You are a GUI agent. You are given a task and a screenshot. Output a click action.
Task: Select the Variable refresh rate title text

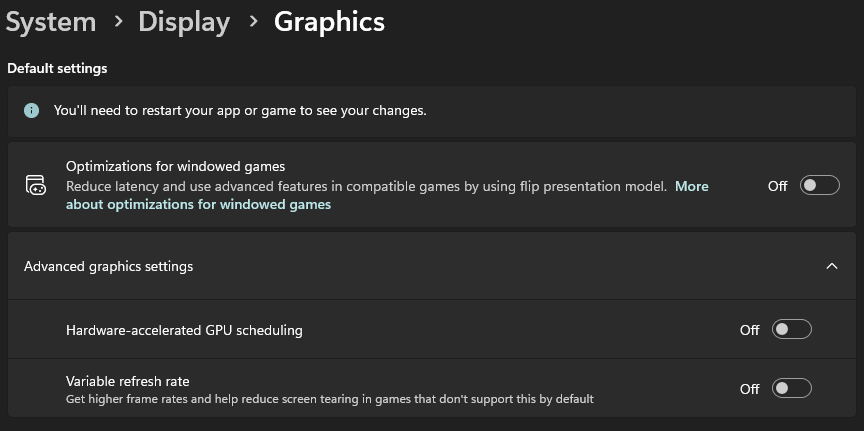pos(127,381)
